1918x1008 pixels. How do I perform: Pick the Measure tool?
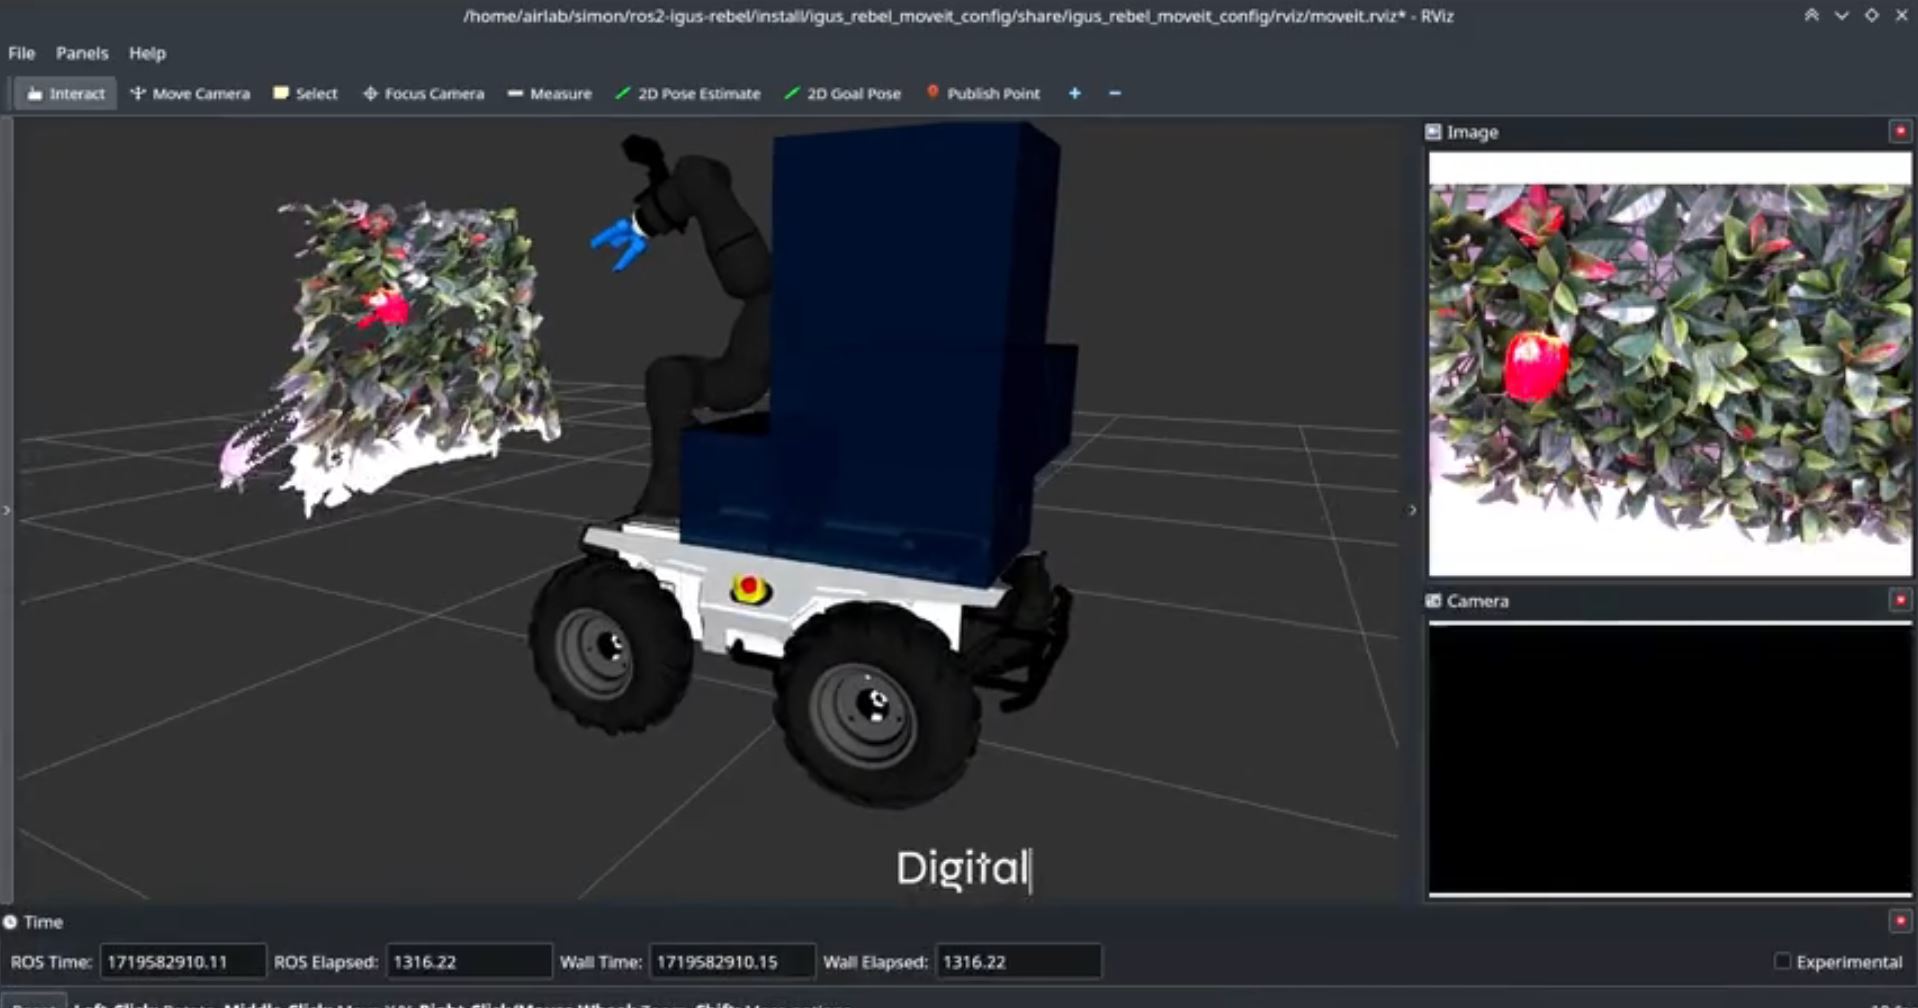(x=549, y=94)
